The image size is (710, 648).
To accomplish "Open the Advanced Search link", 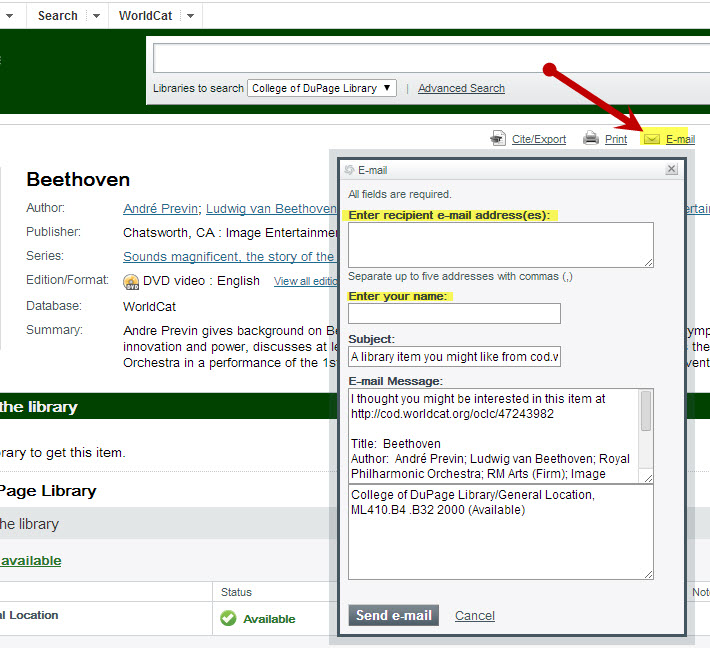I will pyautogui.click(x=461, y=88).
